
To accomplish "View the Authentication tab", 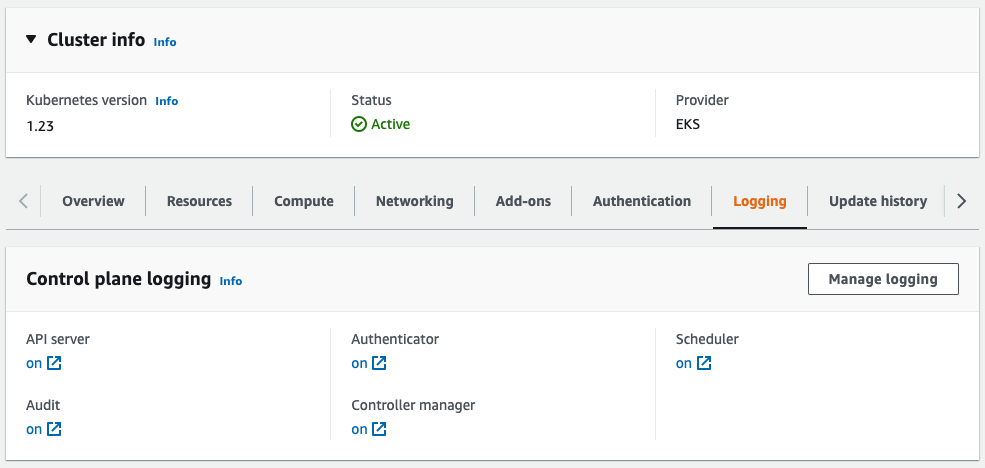I will [x=641, y=201].
